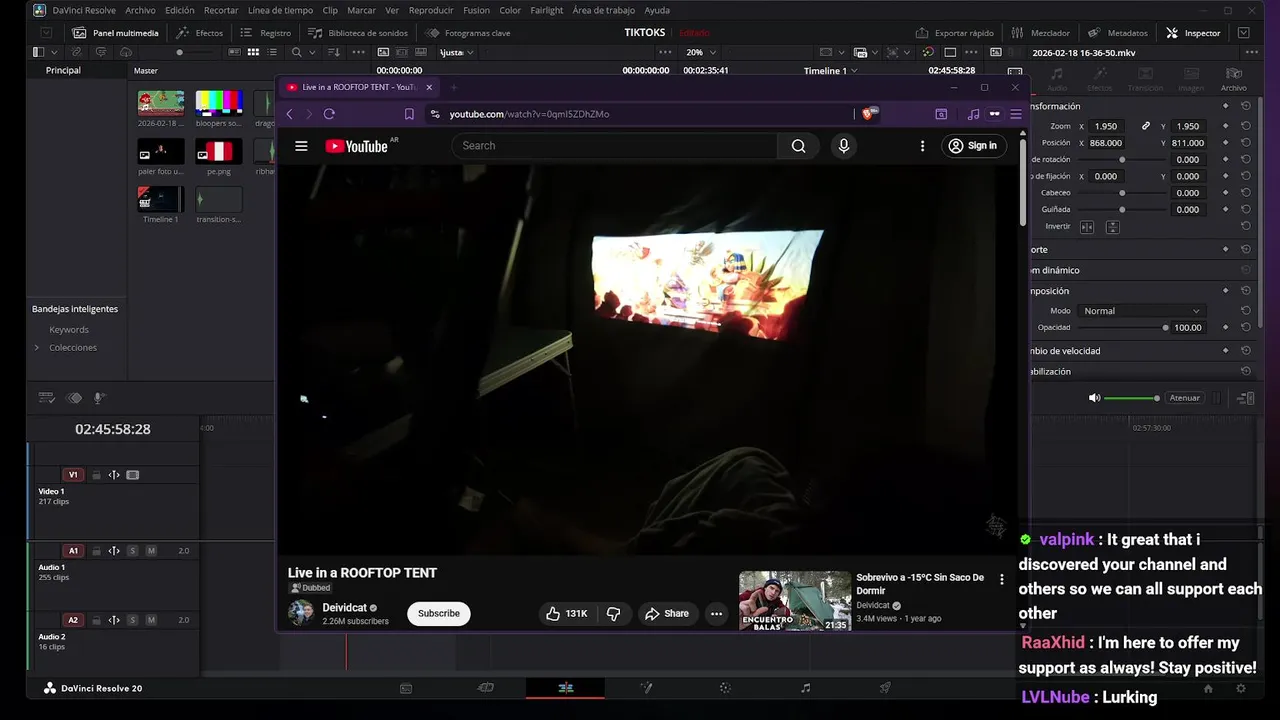Open the Metadatos panel
The width and height of the screenshot is (1280, 720).
(1118, 33)
